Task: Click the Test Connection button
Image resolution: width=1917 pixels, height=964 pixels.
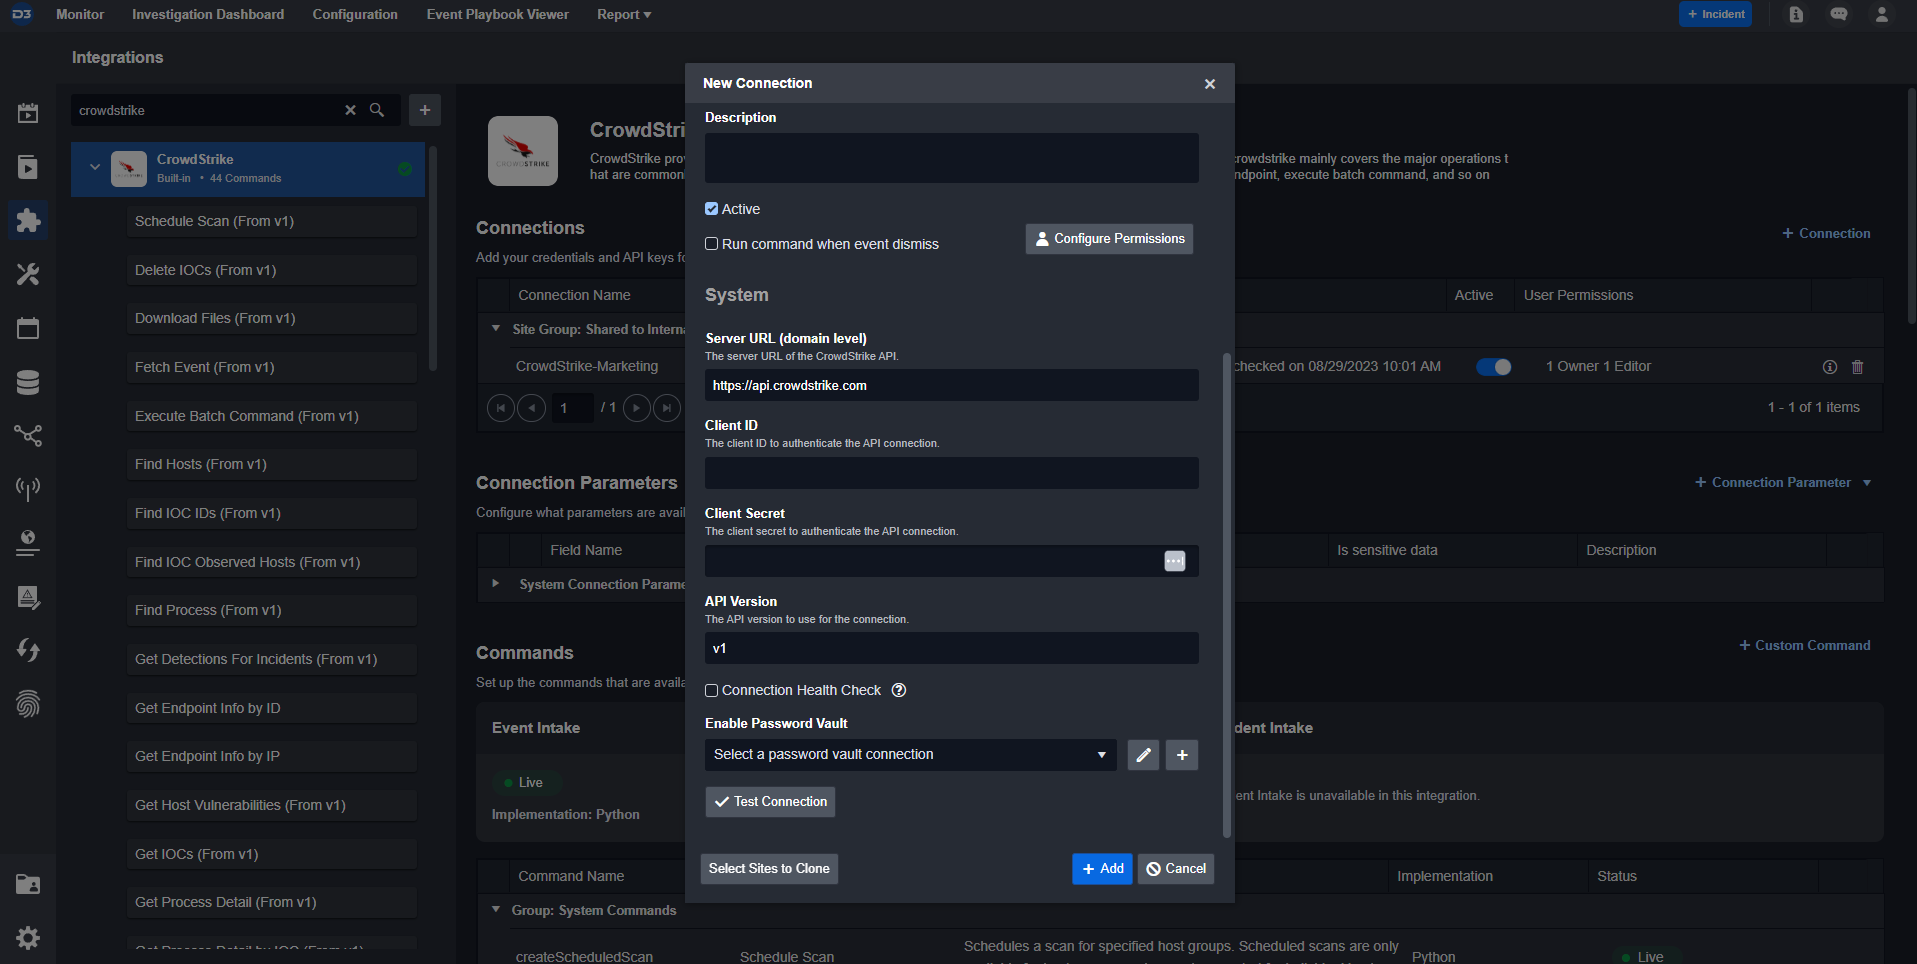Action: 770,802
